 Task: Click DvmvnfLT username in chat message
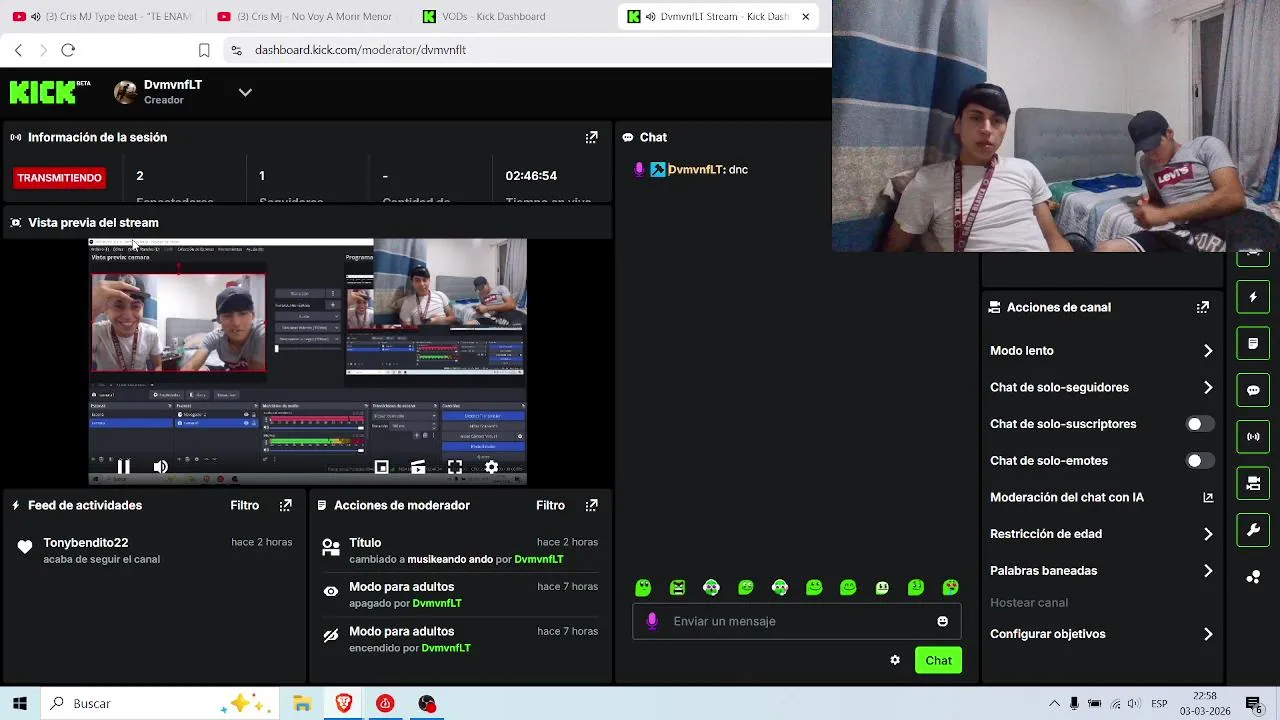click(x=695, y=170)
